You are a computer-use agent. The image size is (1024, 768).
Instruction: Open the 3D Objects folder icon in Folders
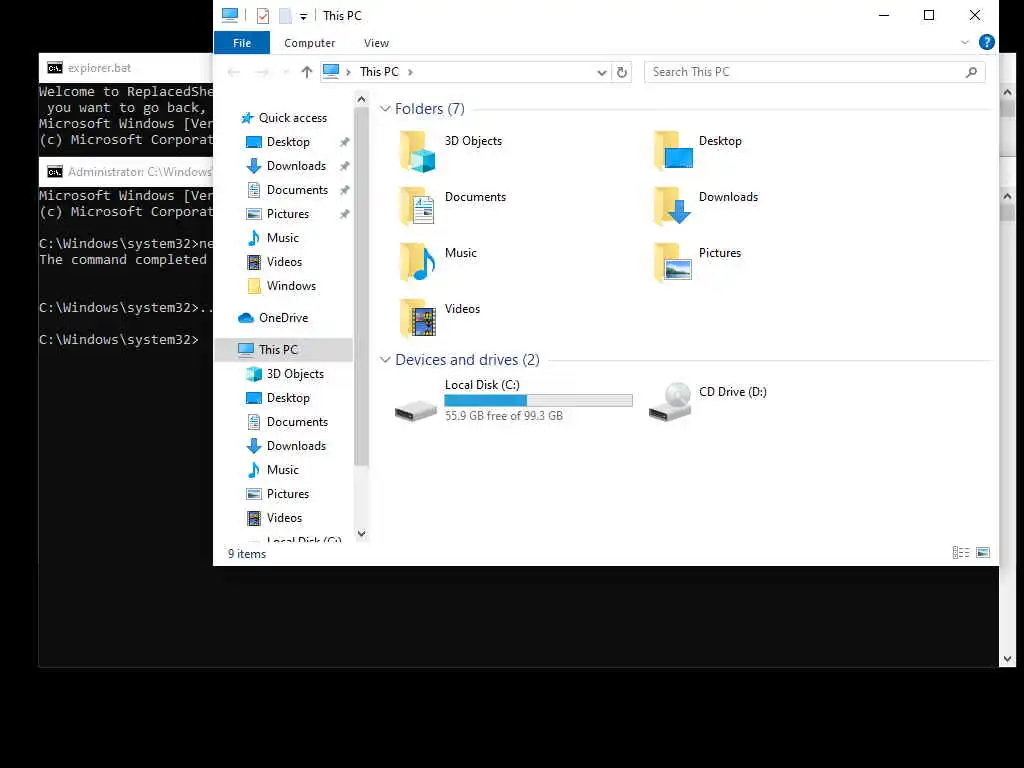pyautogui.click(x=418, y=152)
